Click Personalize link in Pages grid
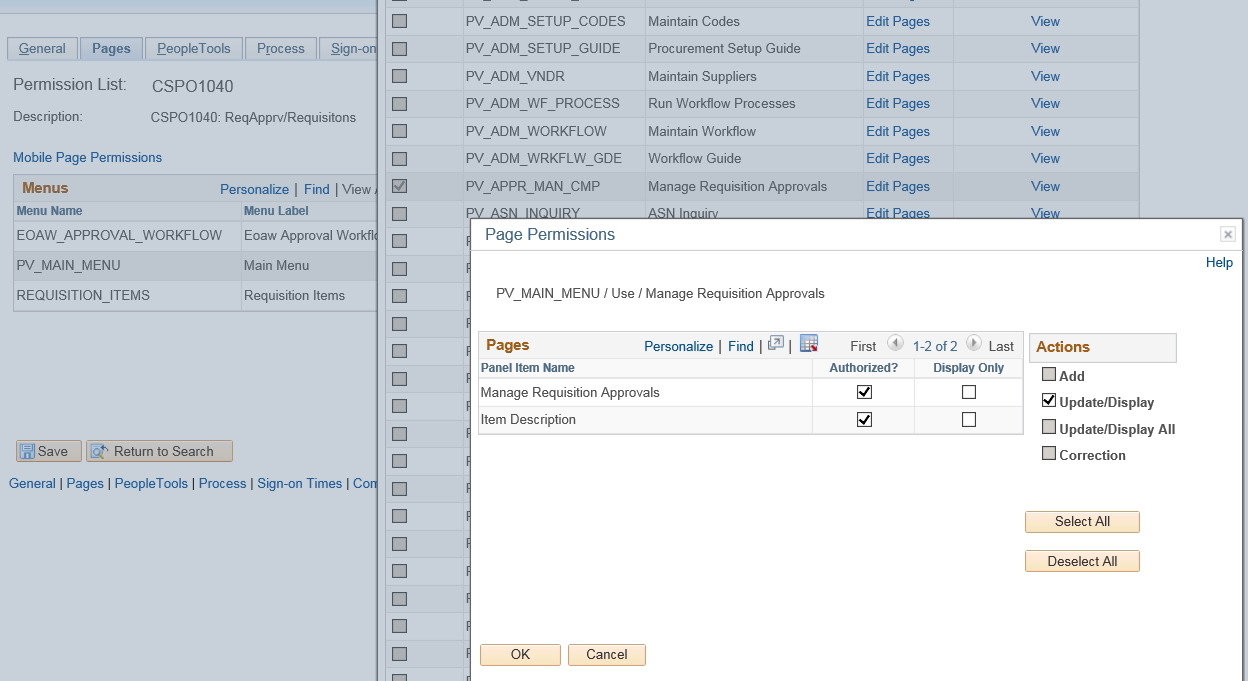 [x=678, y=346]
